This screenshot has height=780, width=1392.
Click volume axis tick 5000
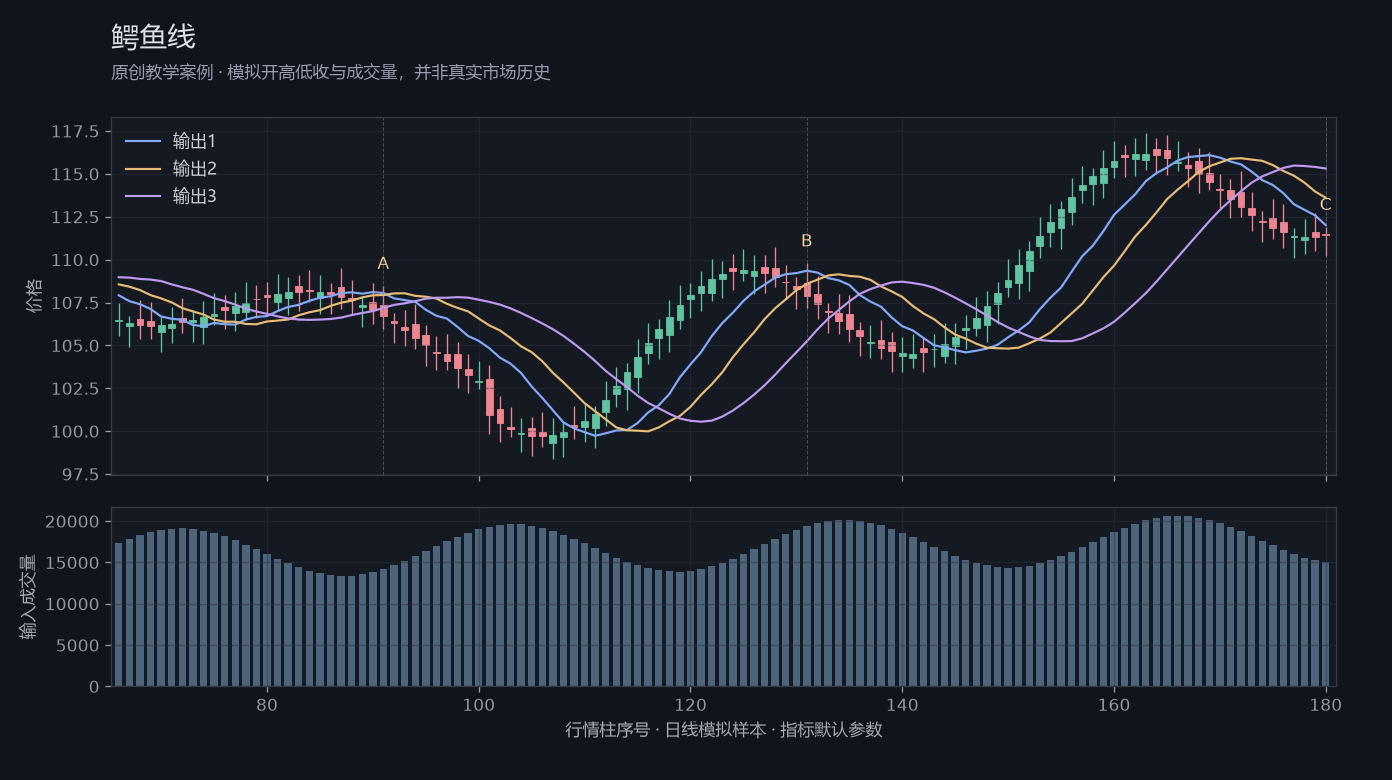79,646
